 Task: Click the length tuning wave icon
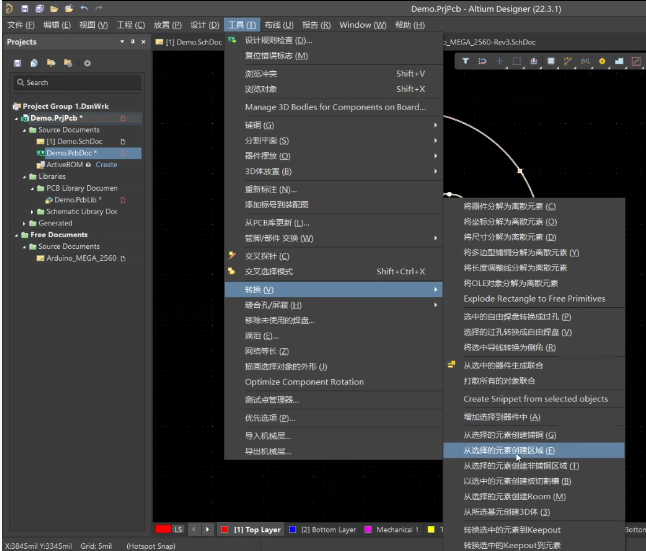click(585, 61)
